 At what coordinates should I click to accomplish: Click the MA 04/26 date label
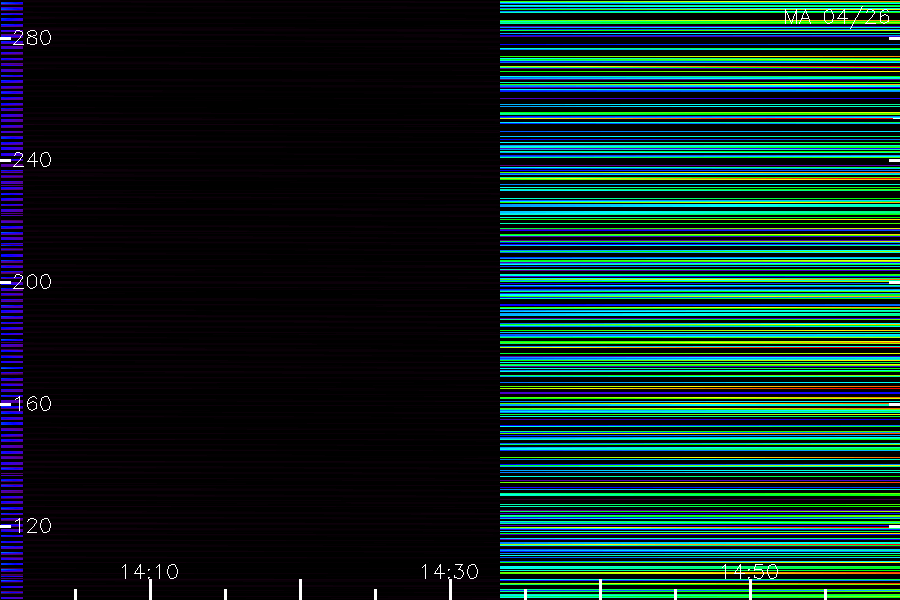click(x=837, y=17)
